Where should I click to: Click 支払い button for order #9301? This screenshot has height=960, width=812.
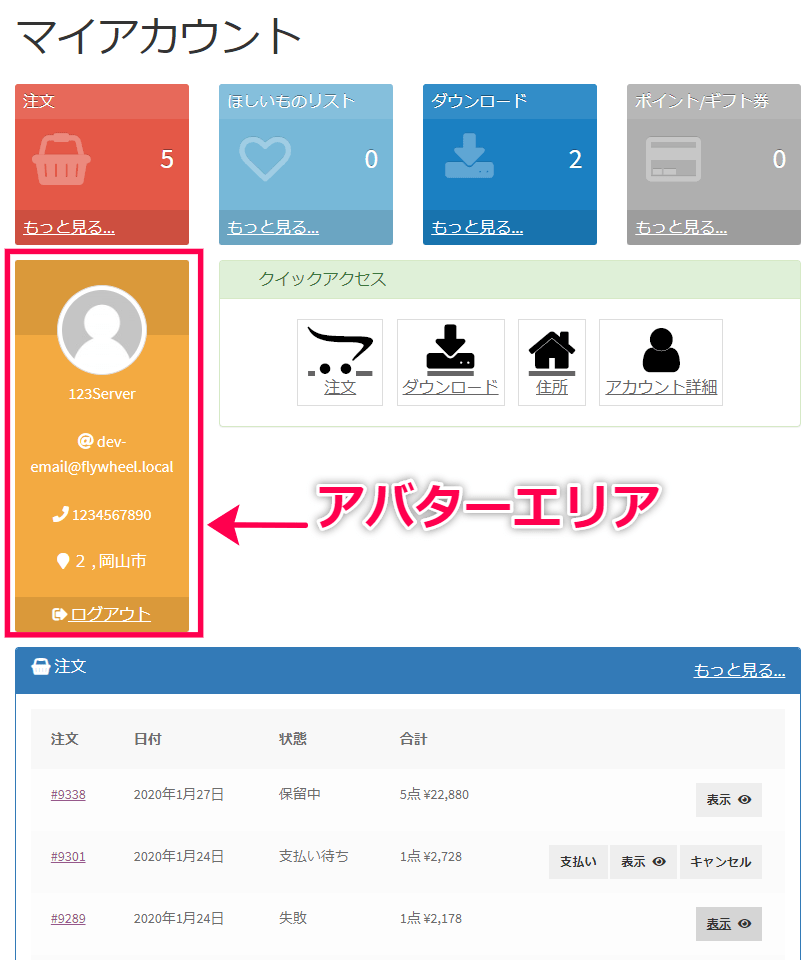point(578,861)
